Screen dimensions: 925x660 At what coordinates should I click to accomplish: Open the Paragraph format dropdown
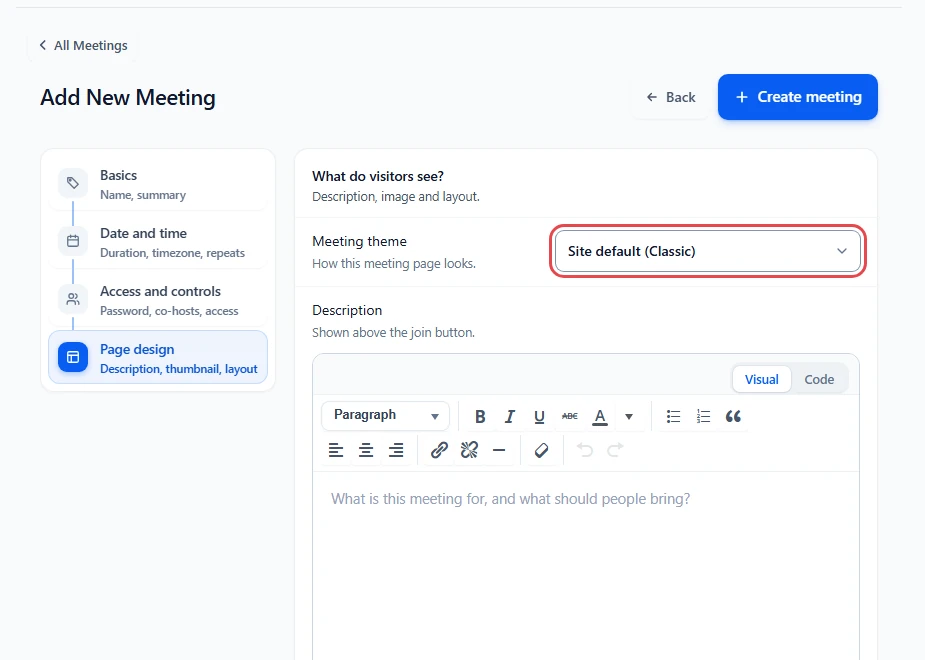point(386,416)
